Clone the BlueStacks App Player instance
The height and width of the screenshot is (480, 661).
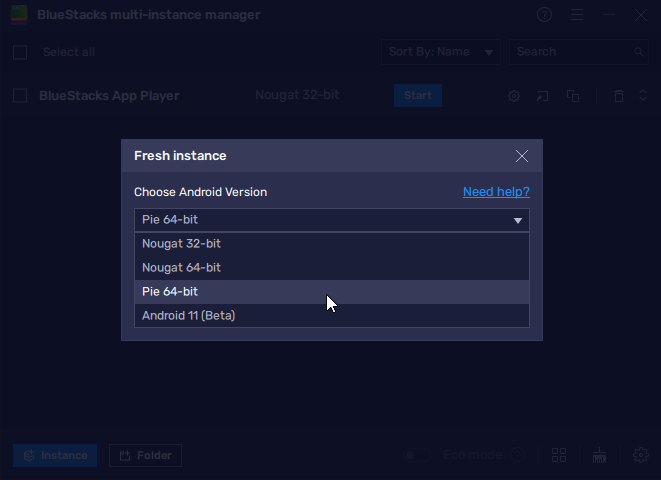(x=572, y=96)
